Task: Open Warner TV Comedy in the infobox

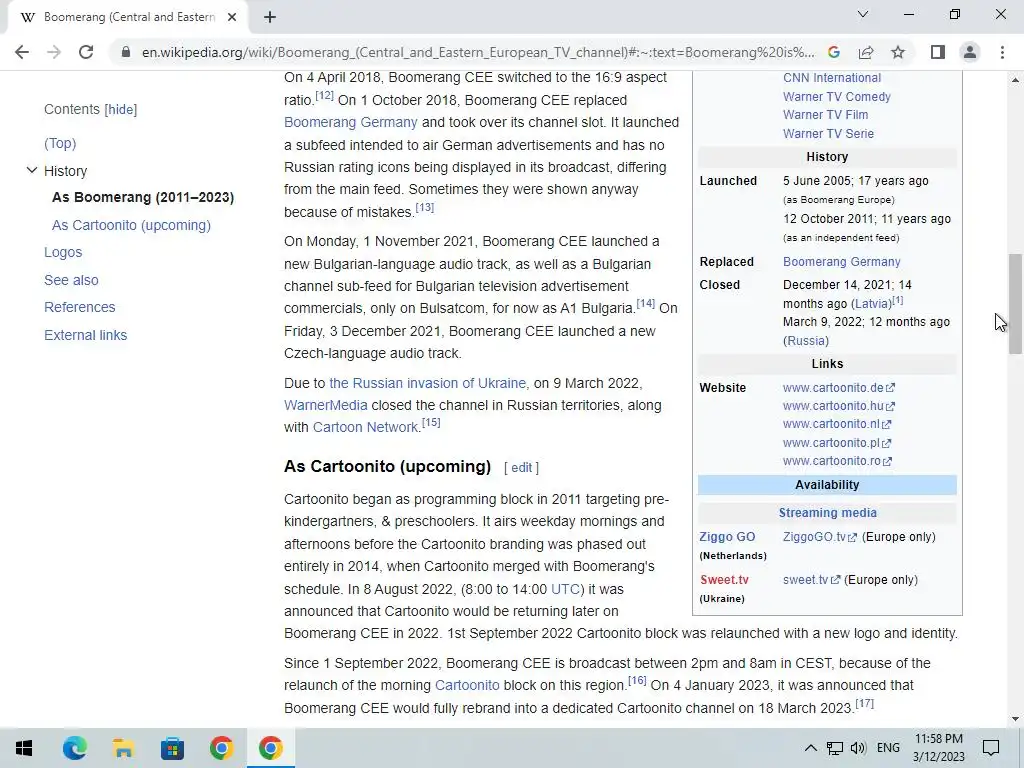Action: click(x=837, y=97)
